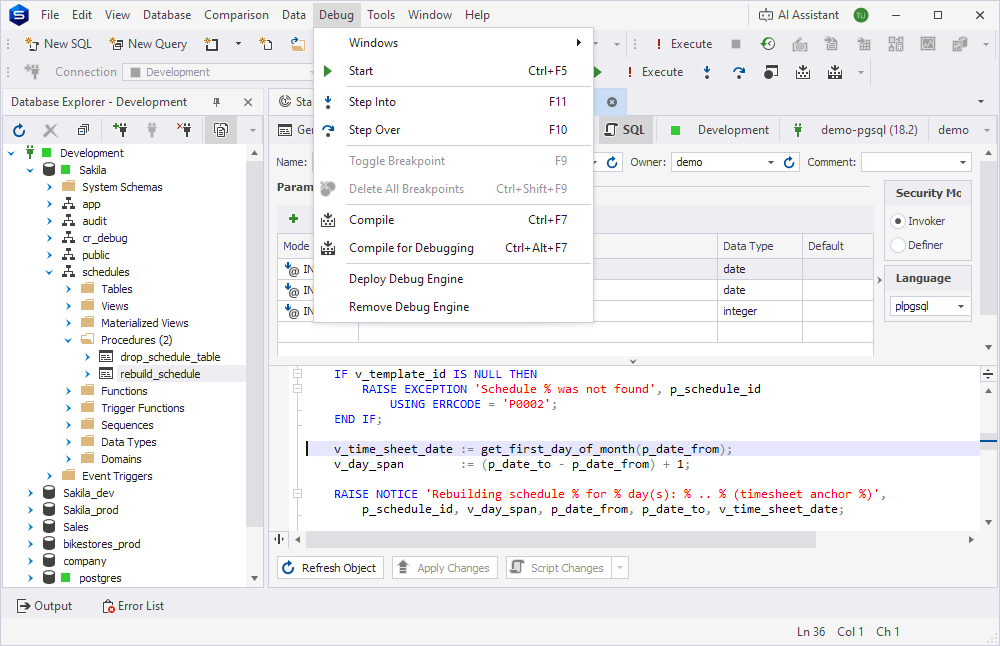Select the bikestores_prod database

pos(101,544)
